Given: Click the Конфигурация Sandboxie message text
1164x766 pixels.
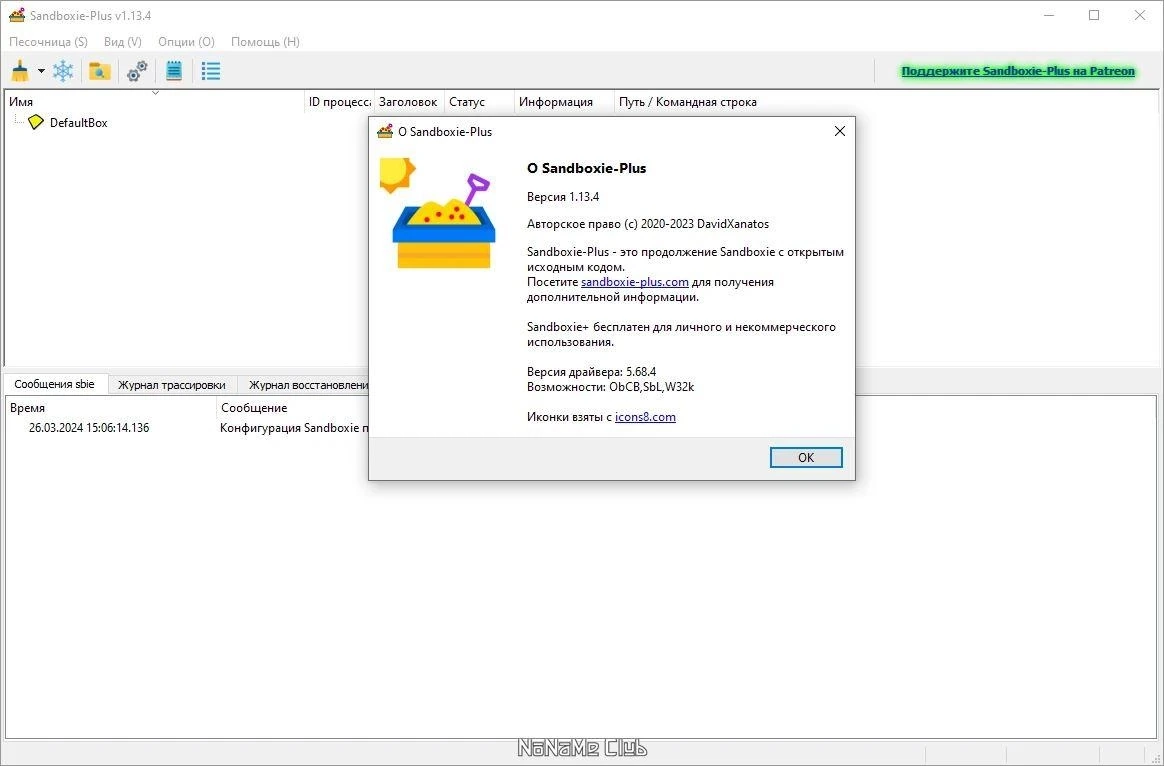Looking at the screenshot, I should pyautogui.click(x=294, y=428).
